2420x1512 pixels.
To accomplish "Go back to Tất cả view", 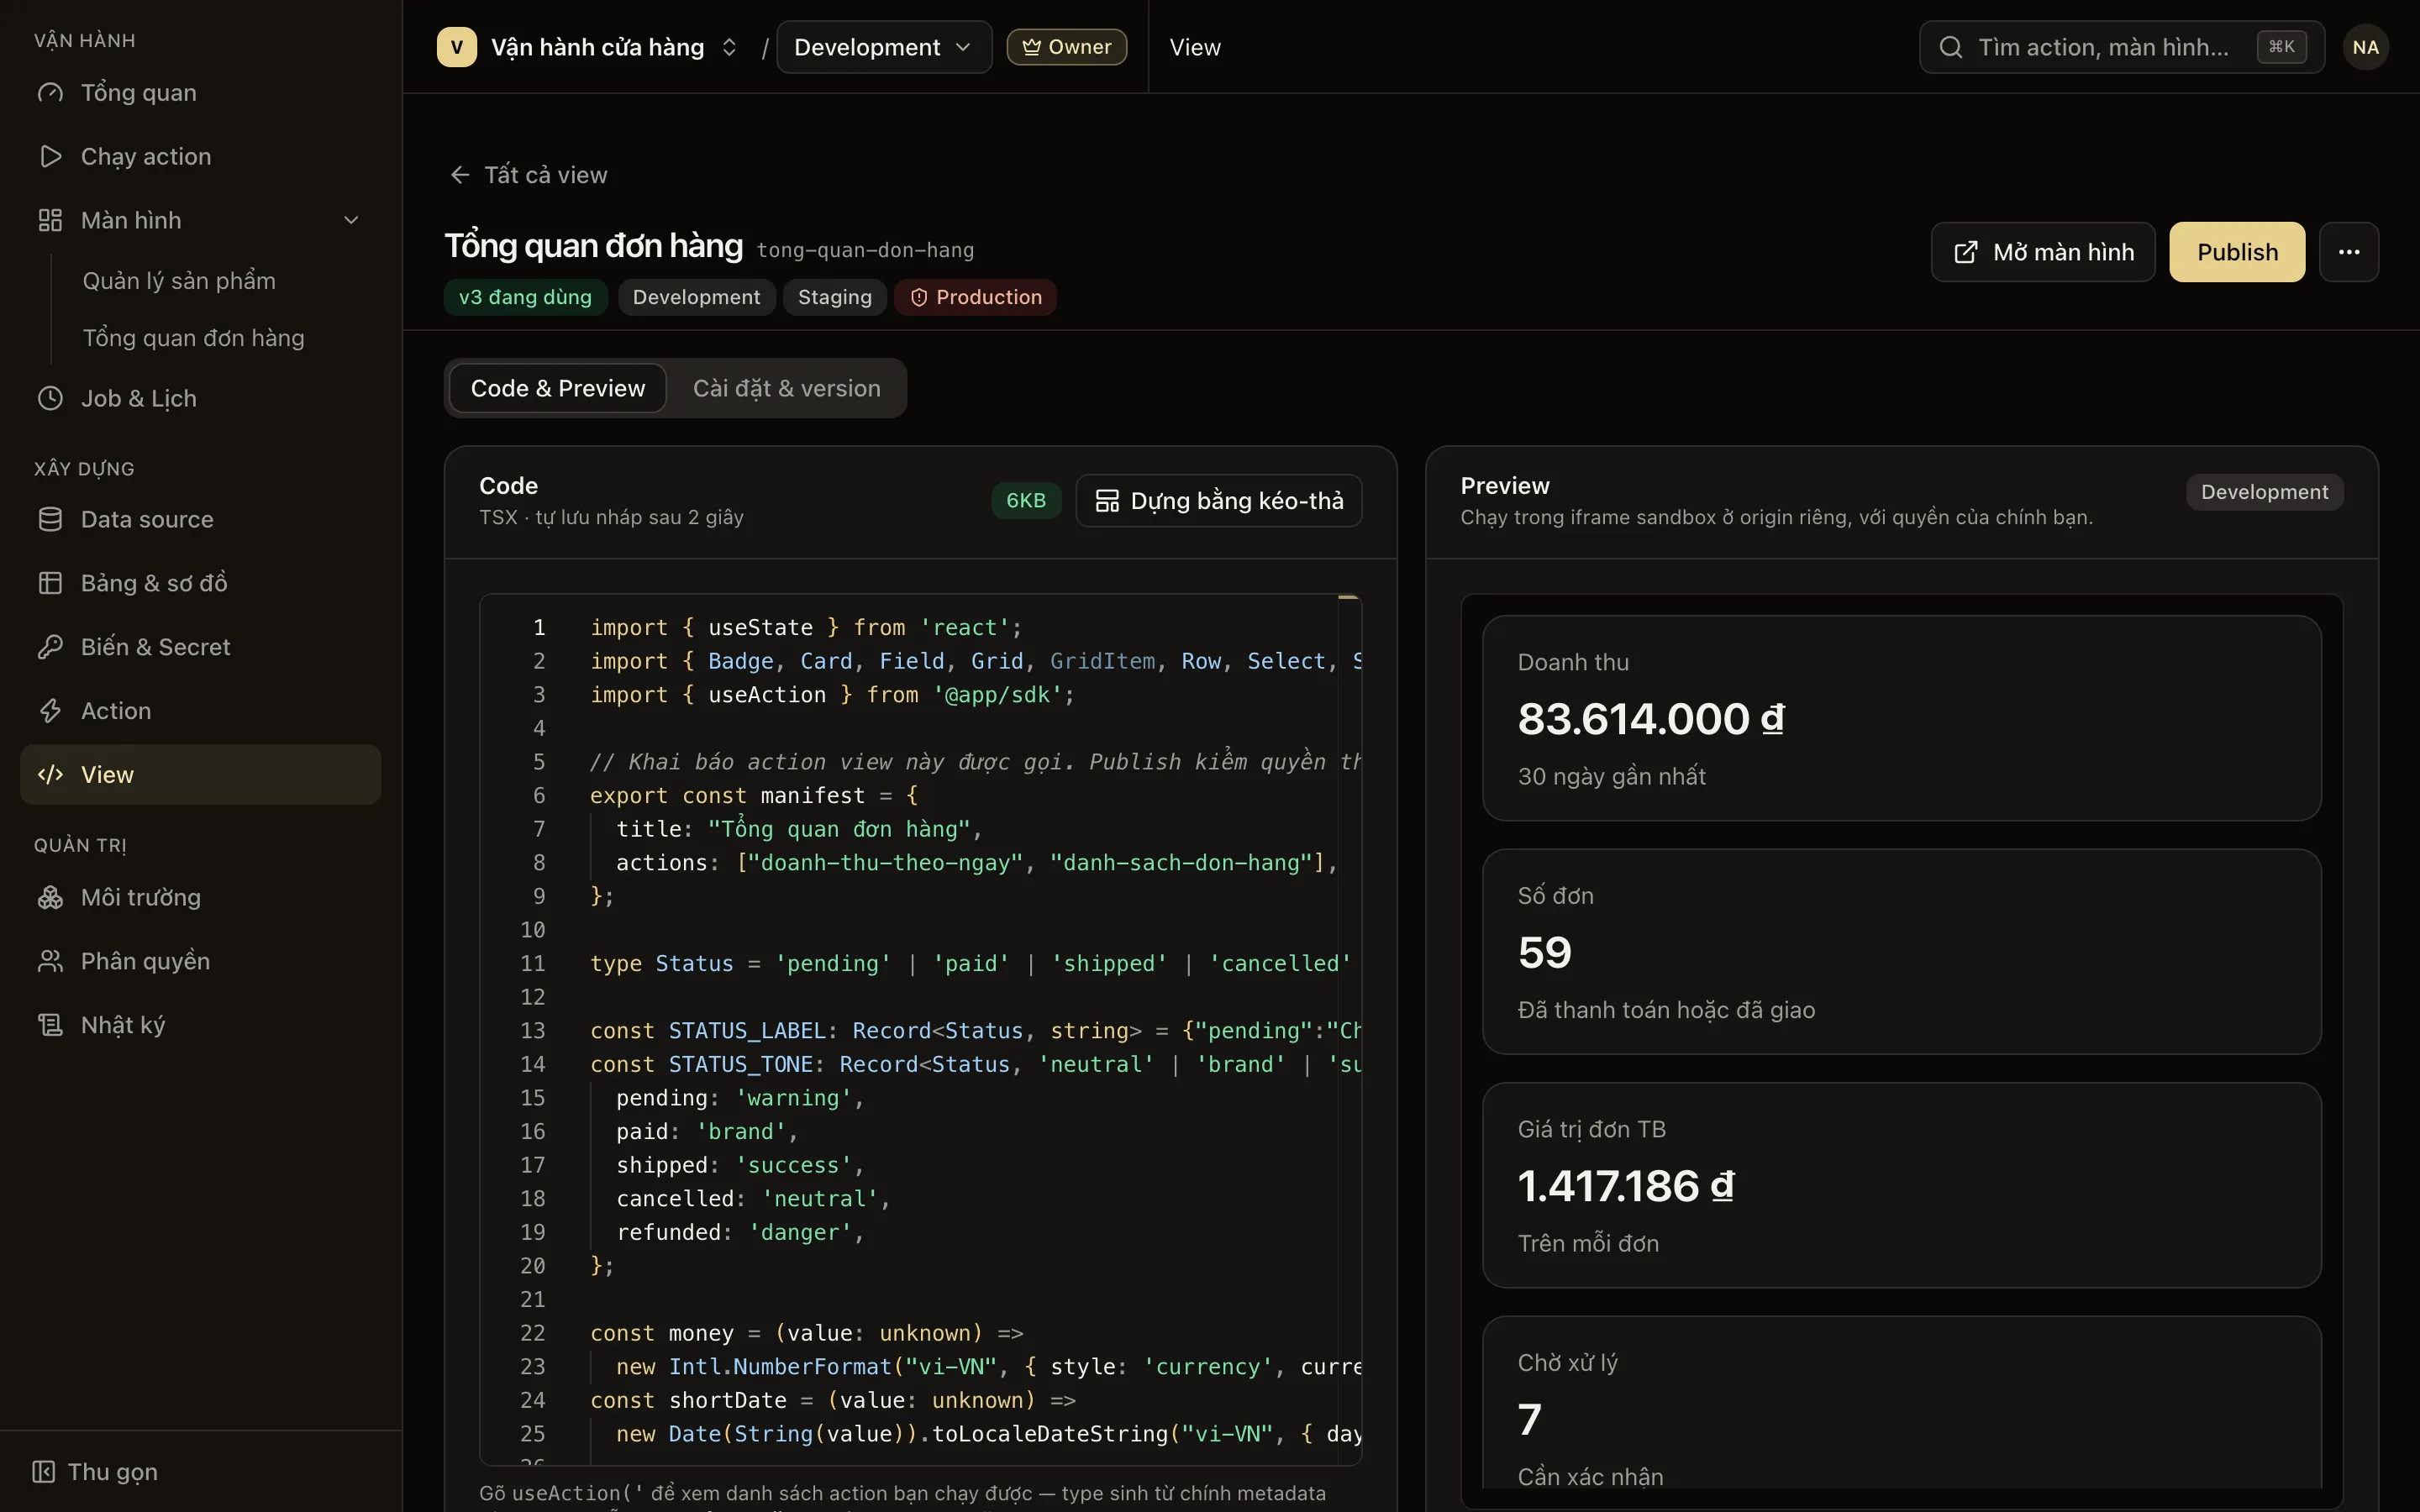I will 528,175.
